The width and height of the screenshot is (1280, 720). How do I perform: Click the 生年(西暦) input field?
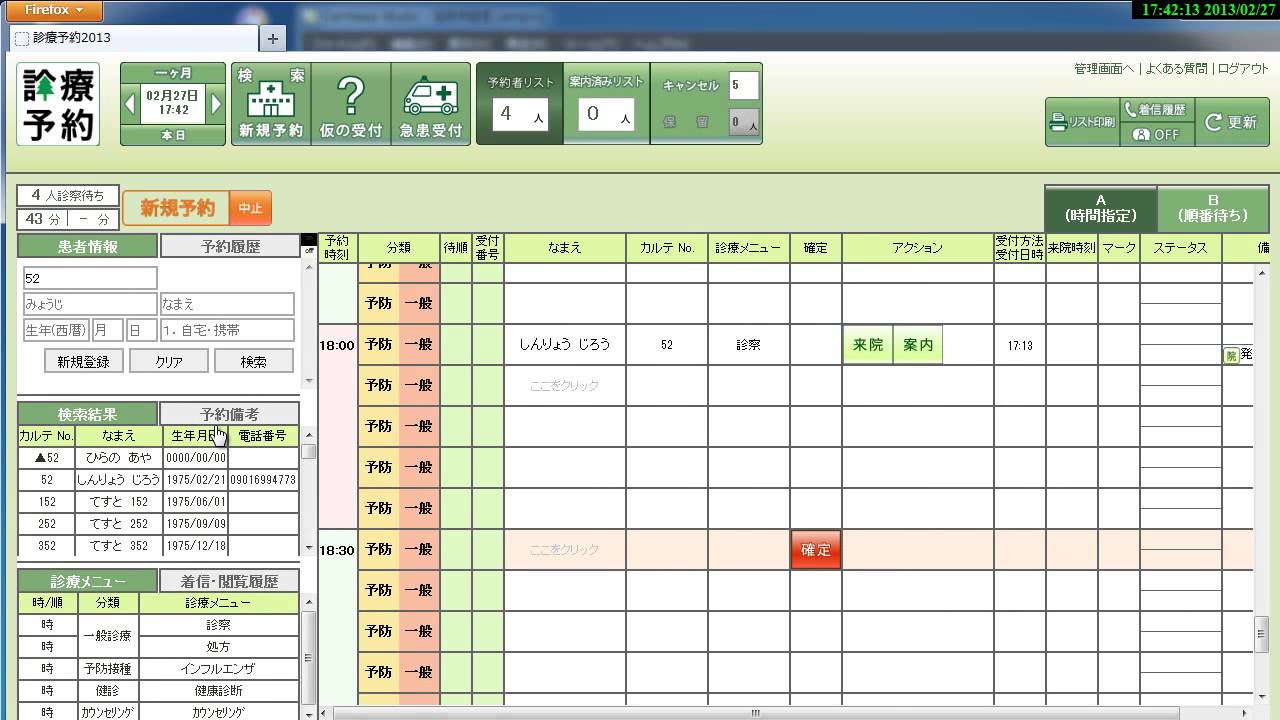tap(55, 330)
